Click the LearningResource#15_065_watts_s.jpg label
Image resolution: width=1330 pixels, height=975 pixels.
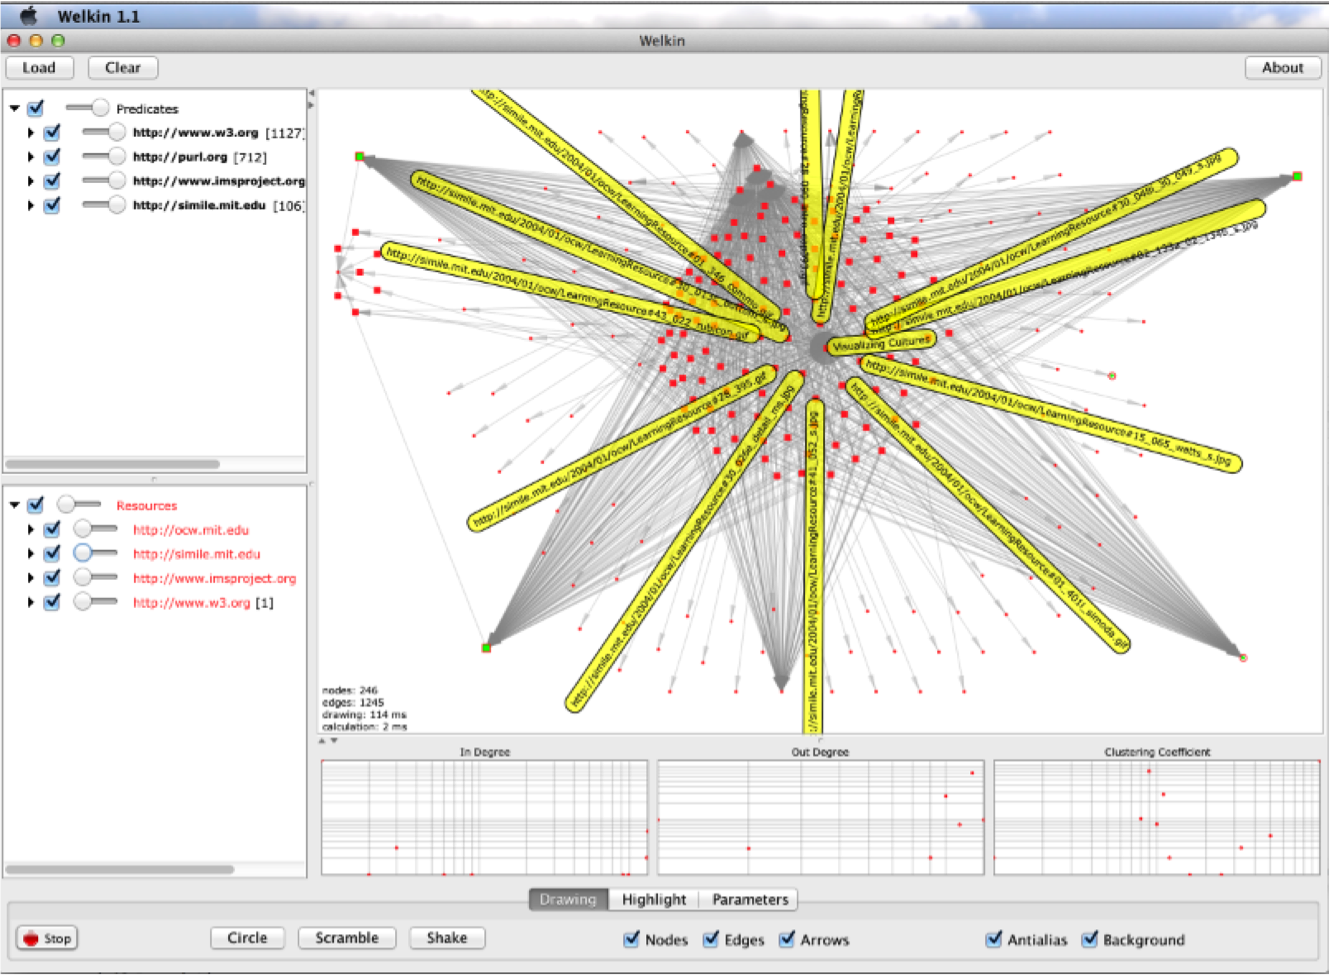coord(1050,414)
